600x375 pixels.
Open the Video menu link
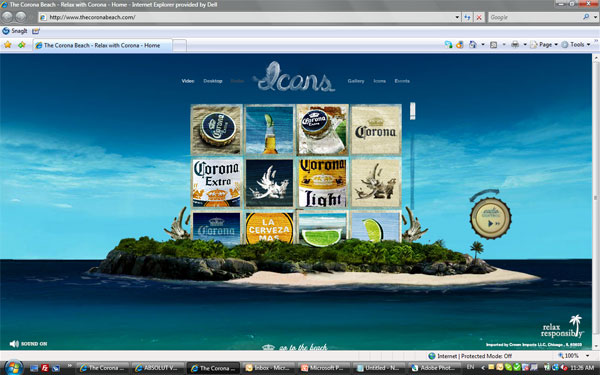188,81
